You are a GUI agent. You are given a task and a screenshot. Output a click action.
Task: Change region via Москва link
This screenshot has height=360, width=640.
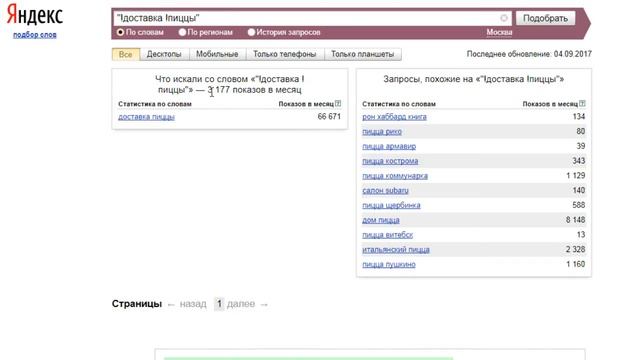pyautogui.click(x=499, y=32)
